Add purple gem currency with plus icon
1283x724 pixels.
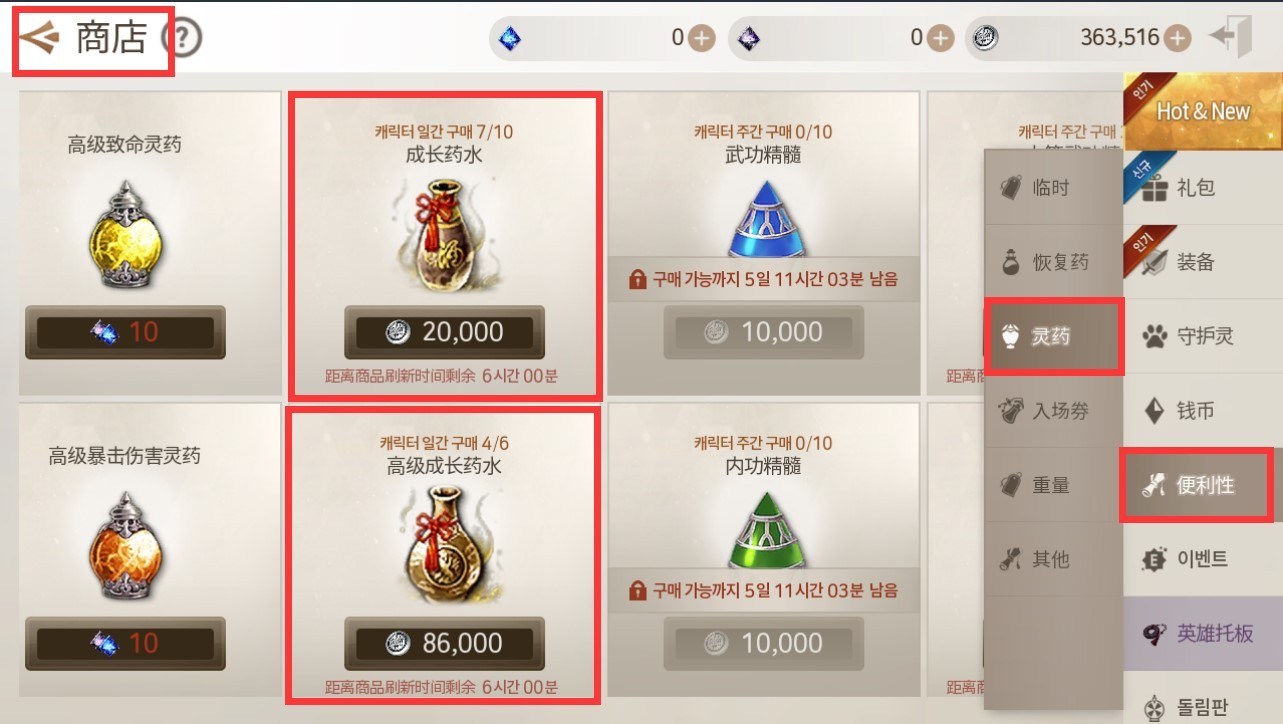940,38
